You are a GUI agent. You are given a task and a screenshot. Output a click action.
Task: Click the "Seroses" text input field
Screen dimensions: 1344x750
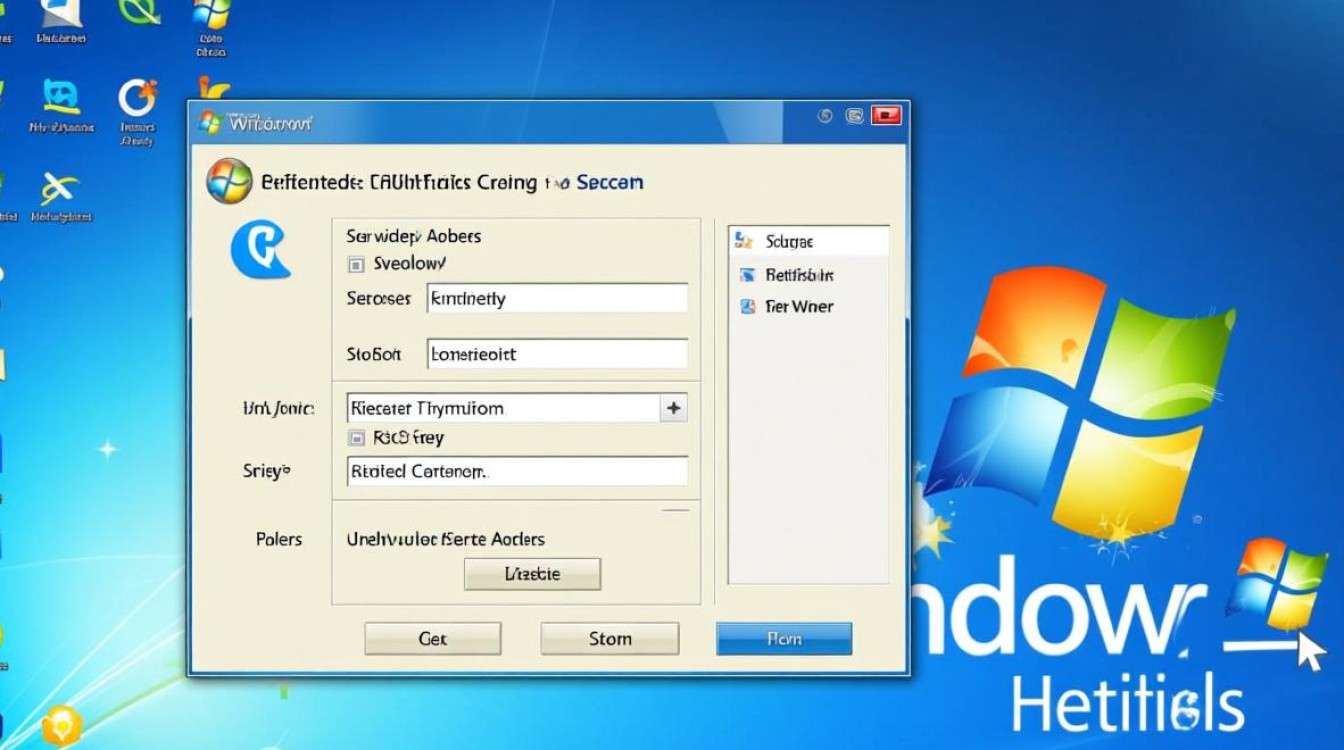[x=557, y=298]
